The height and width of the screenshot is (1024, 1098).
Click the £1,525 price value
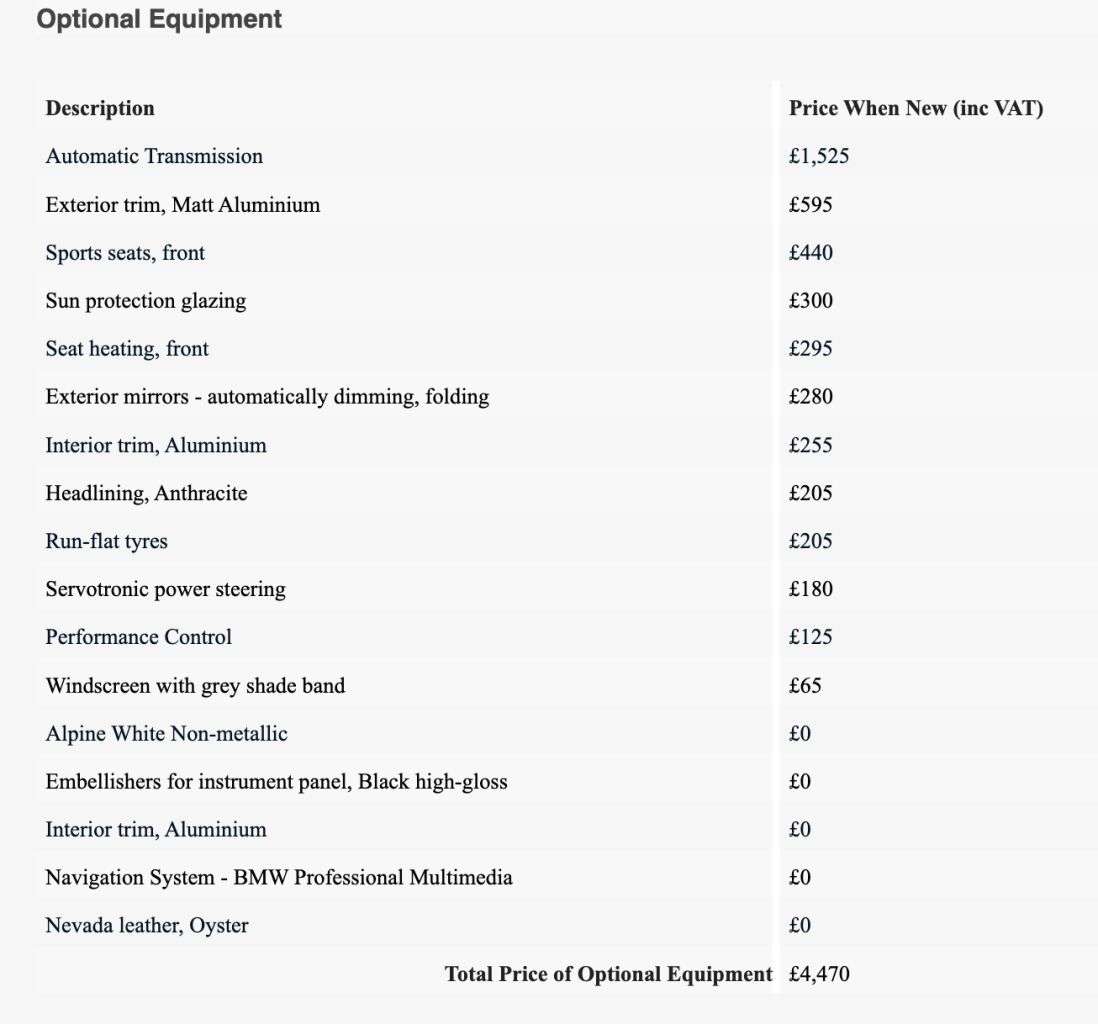[819, 157]
